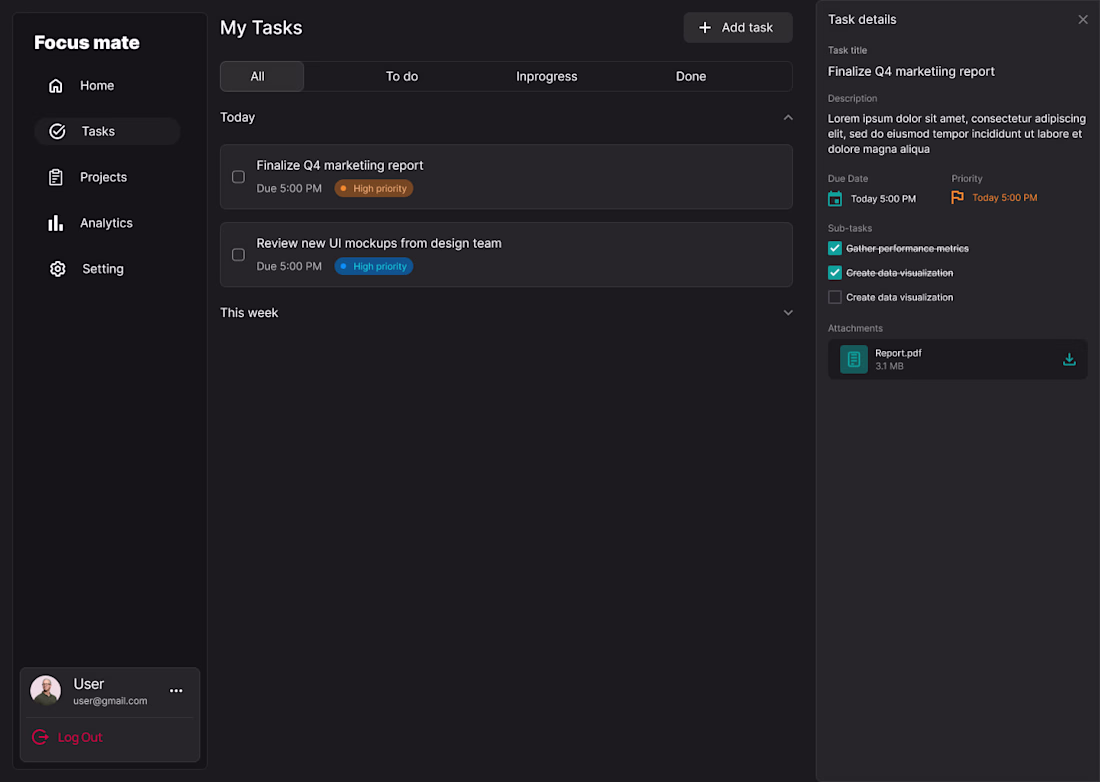Close the Task details panel

coord(1083,20)
